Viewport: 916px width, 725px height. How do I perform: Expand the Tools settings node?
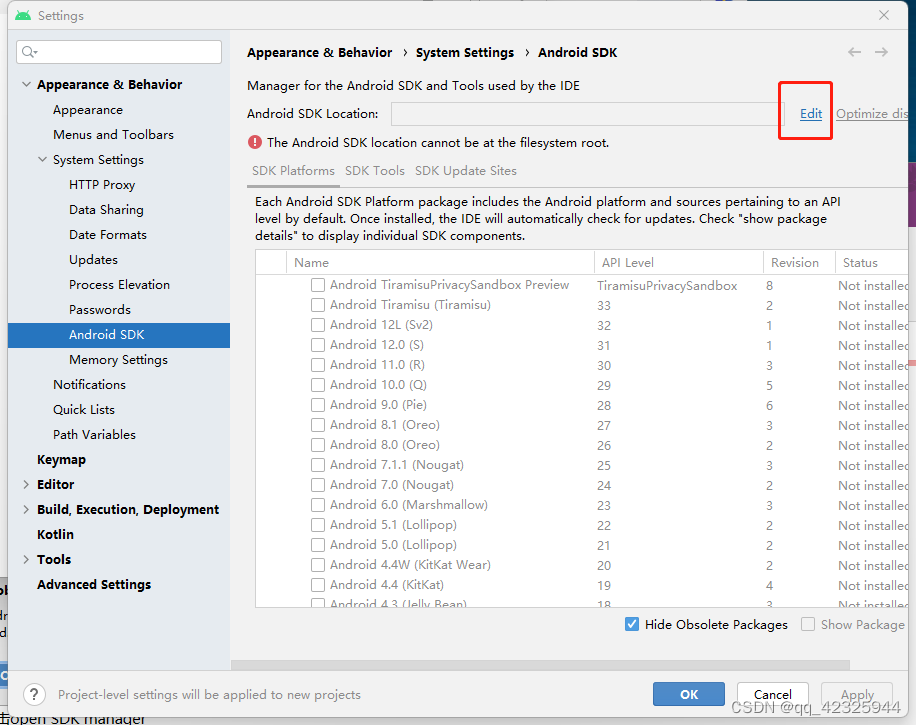pos(26,559)
